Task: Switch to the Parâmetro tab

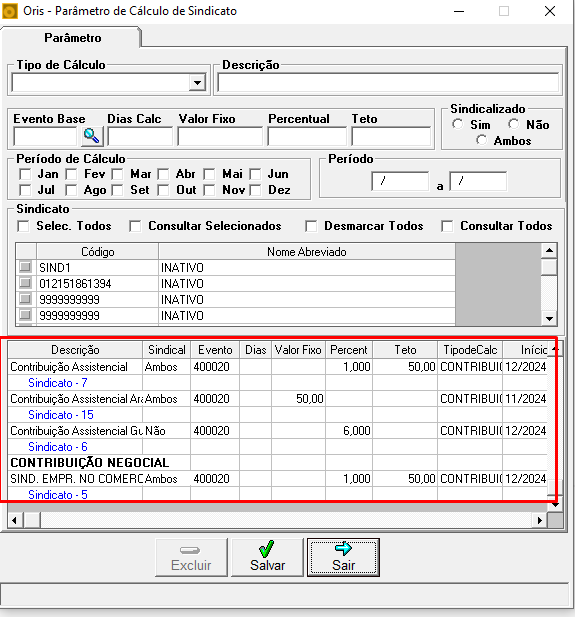Action: [x=72, y=38]
